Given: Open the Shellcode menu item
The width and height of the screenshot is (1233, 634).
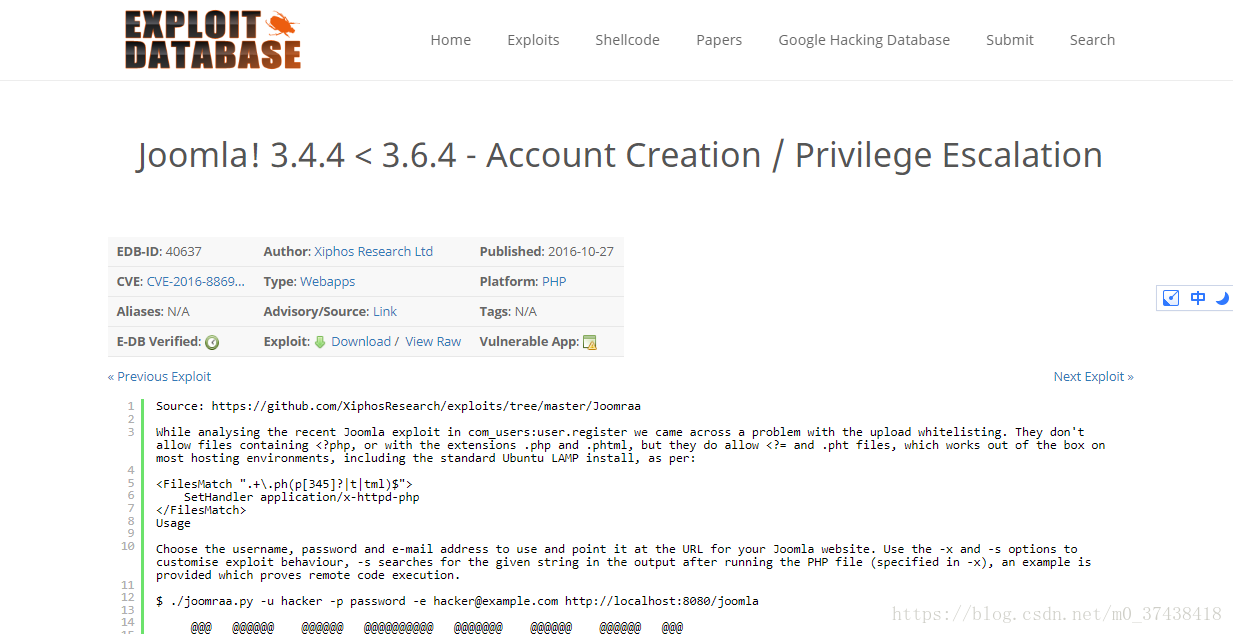Looking at the screenshot, I should [x=627, y=40].
